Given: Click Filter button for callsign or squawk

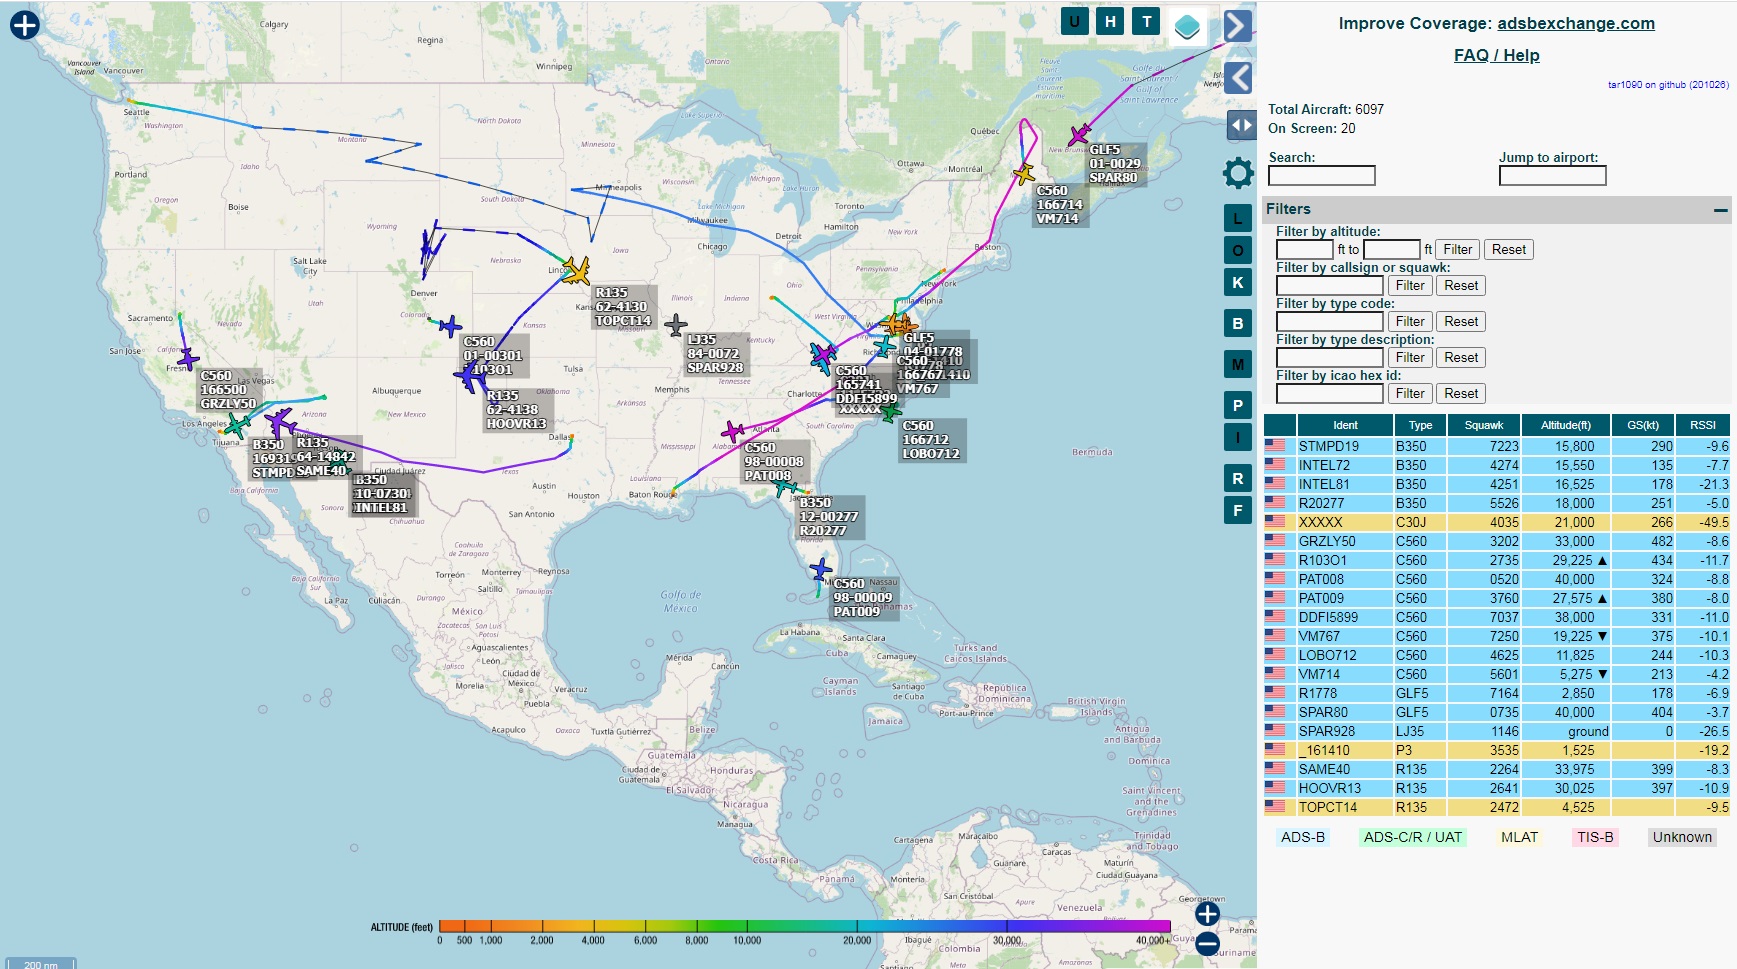Looking at the screenshot, I should click(x=1410, y=286).
